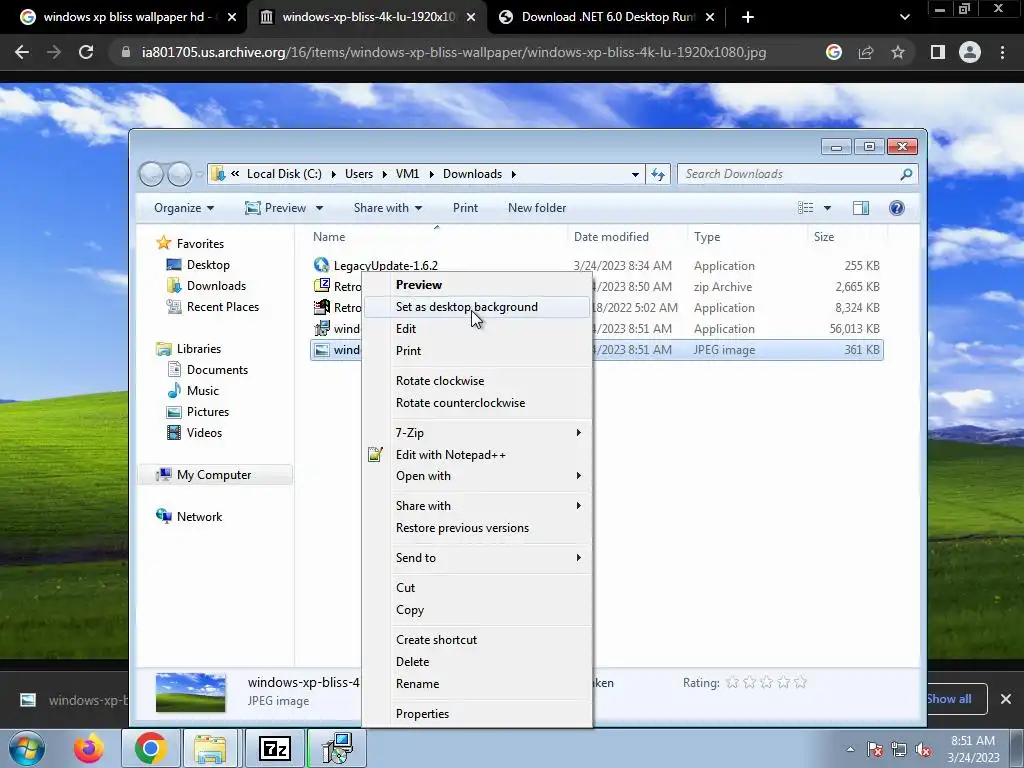Bookmark this page with star icon
The image size is (1024, 768).
click(898, 52)
